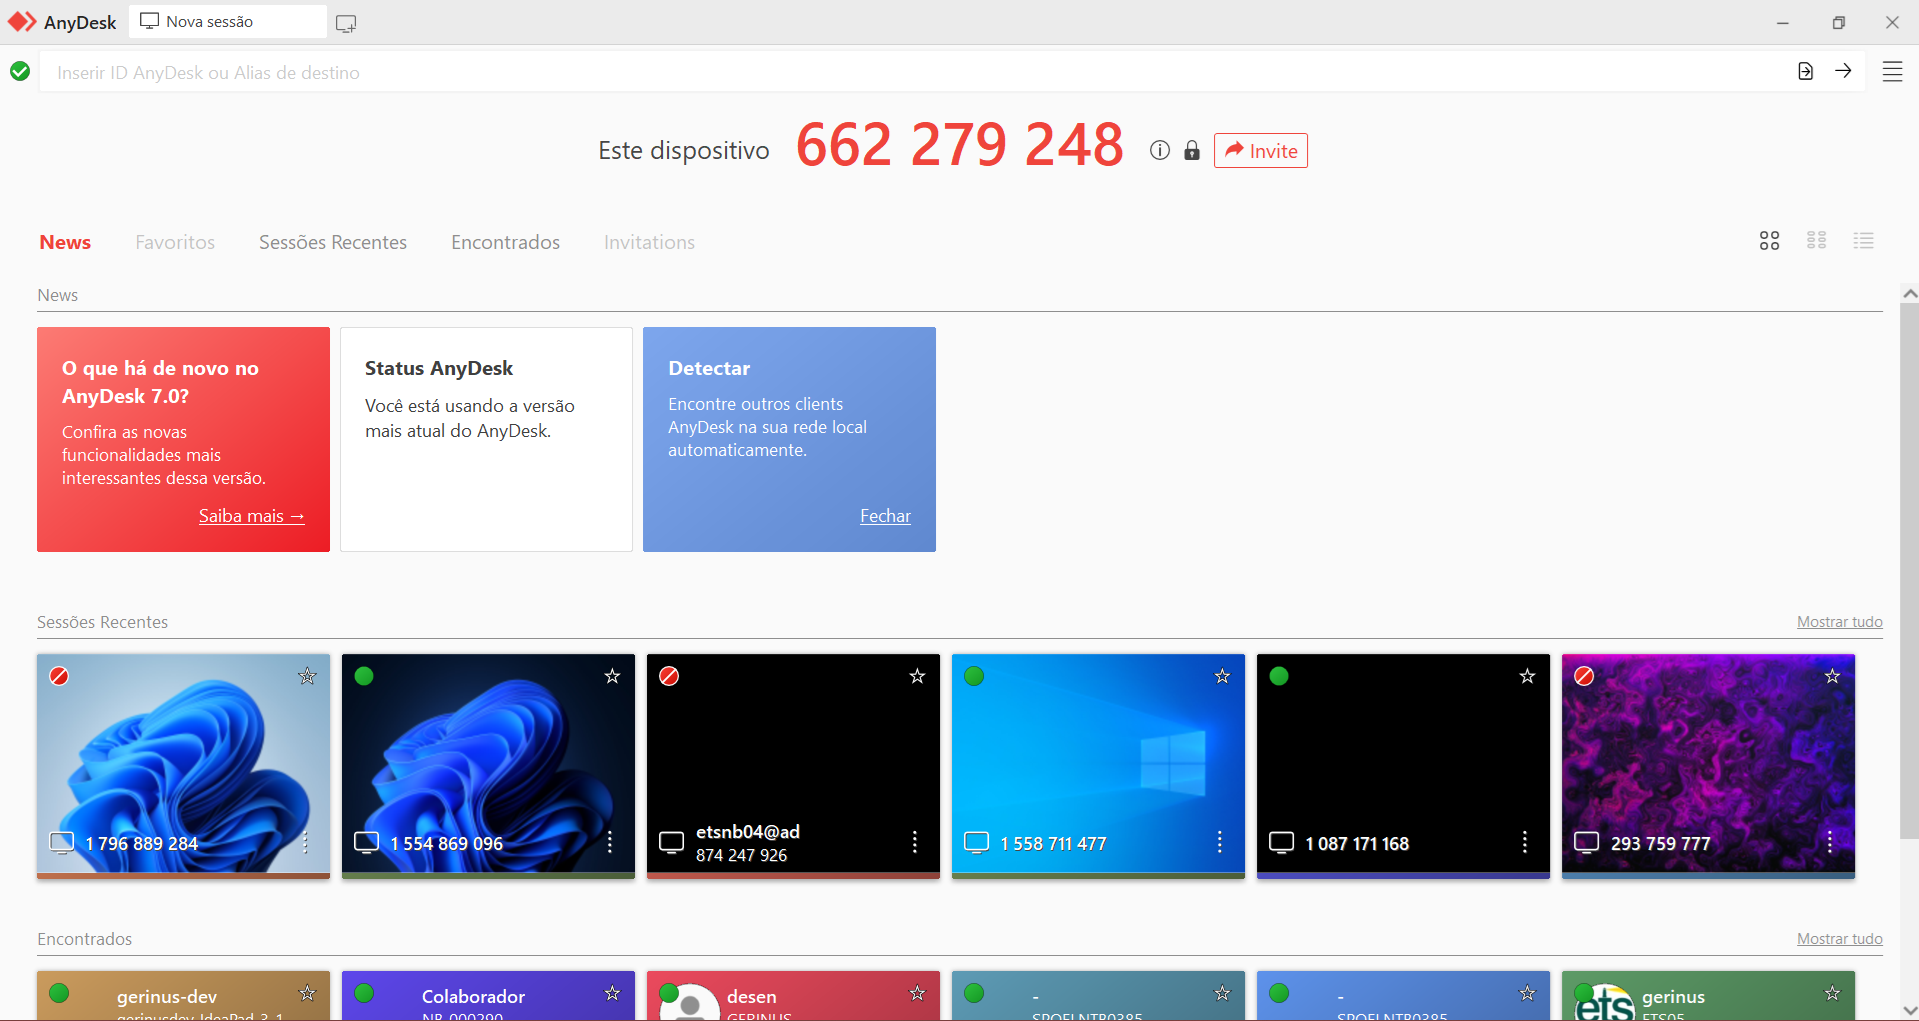Click online status dot on 1 087 171 168
This screenshot has width=1919, height=1021.
click(x=1279, y=676)
